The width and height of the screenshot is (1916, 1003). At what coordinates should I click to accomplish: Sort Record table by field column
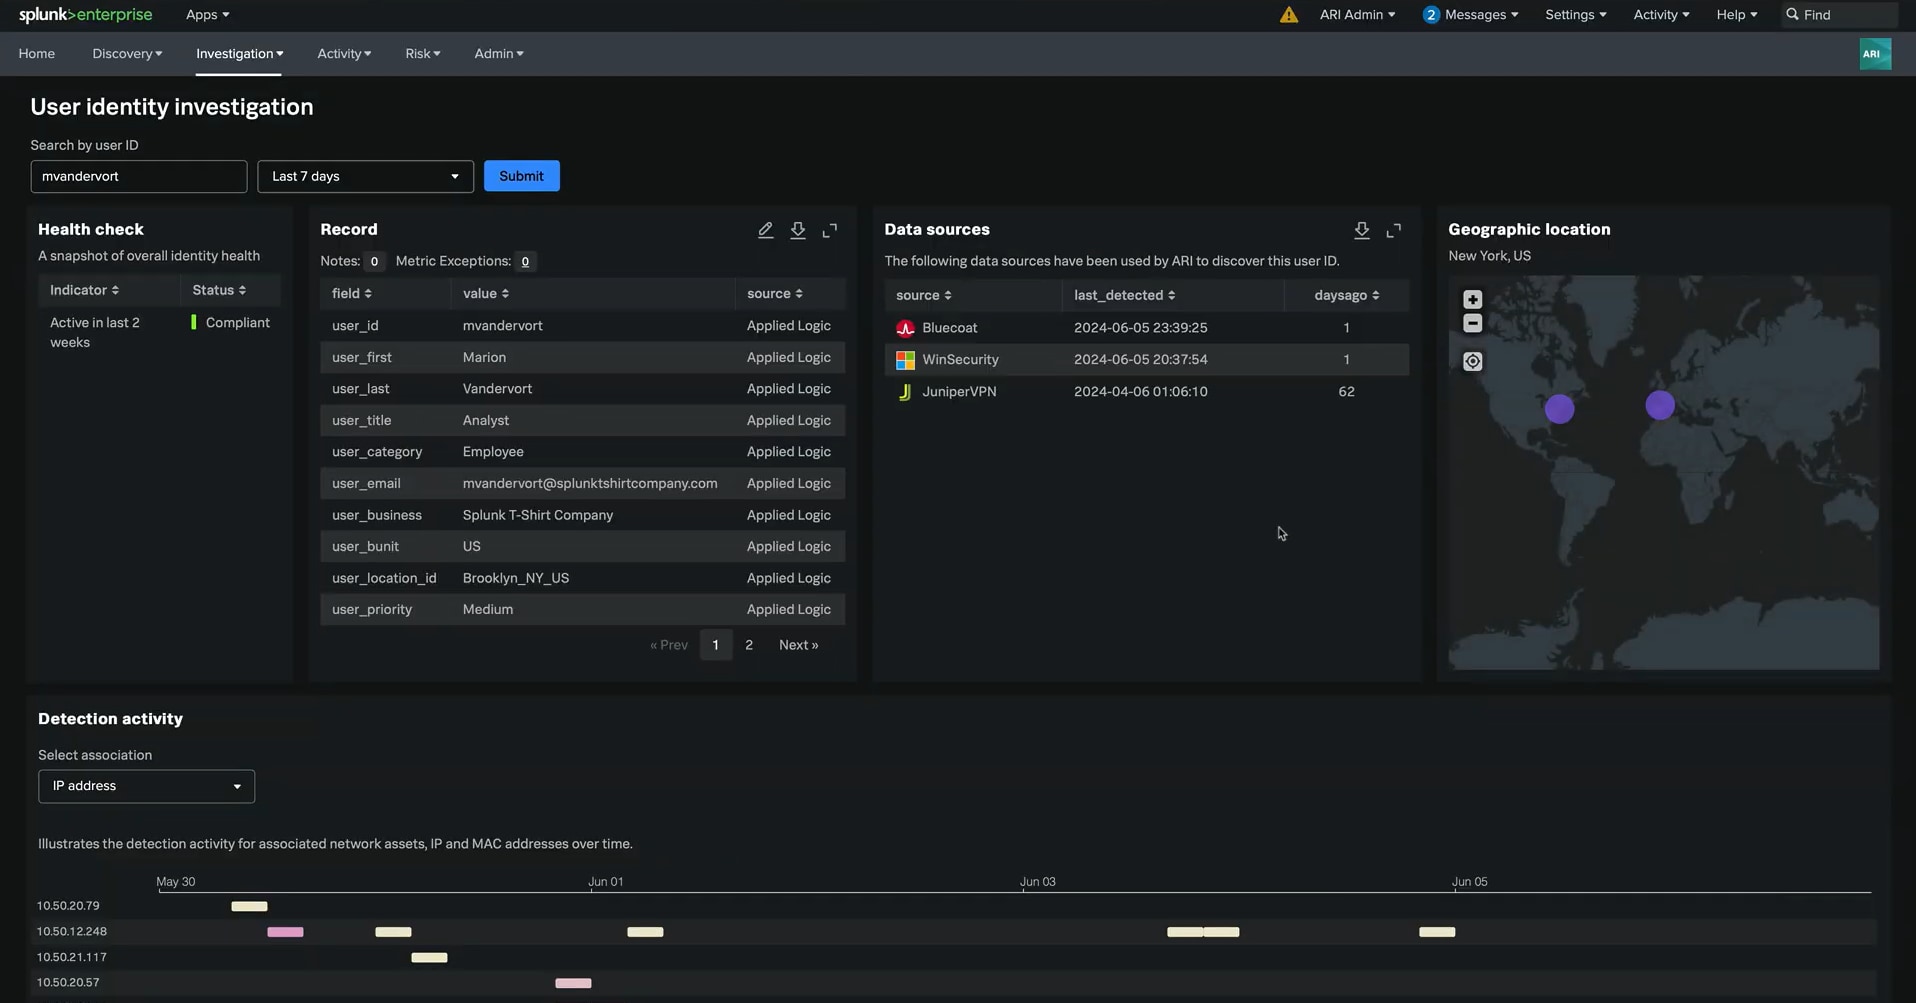pyautogui.click(x=351, y=293)
